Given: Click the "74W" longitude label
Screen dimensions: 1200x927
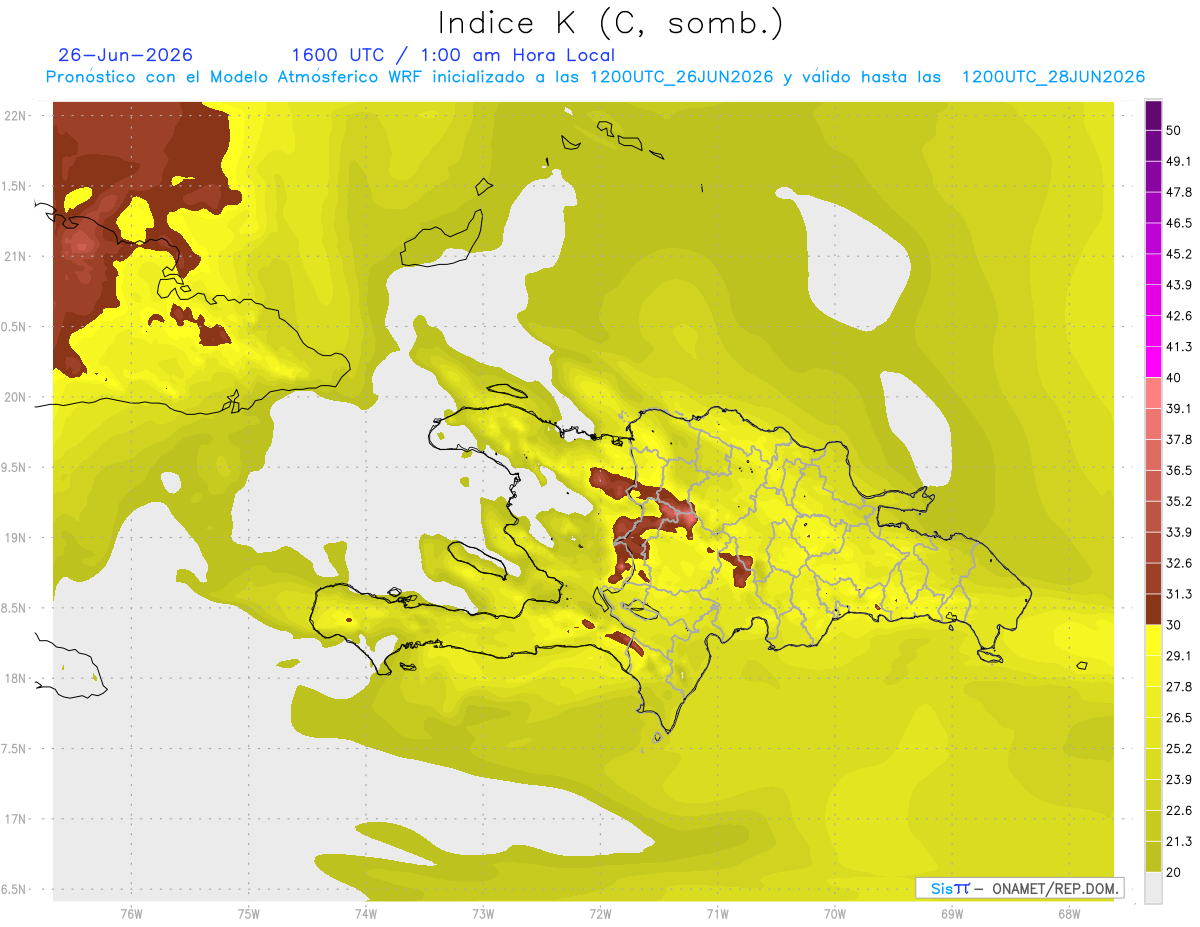Looking at the screenshot, I should [x=365, y=914].
